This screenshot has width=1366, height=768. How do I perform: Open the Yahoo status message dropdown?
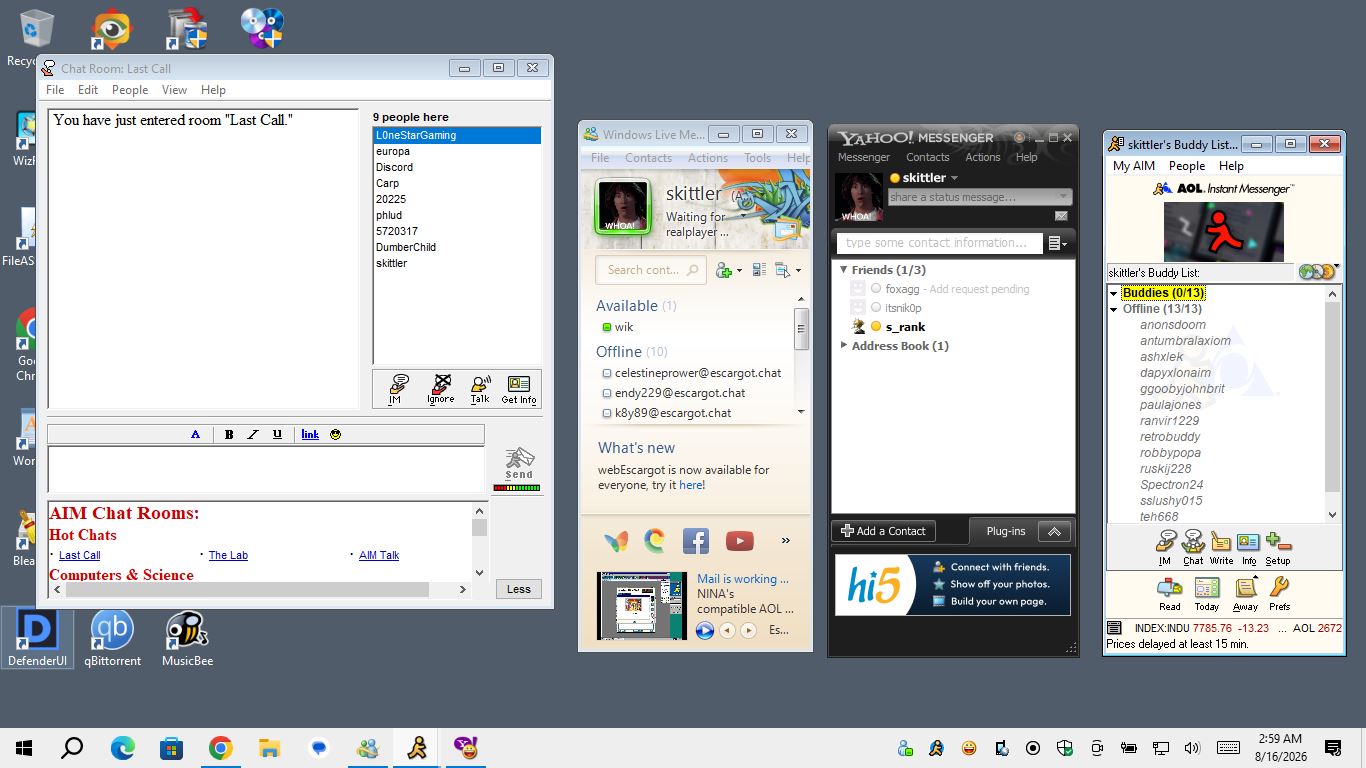pyautogui.click(x=1062, y=197)
